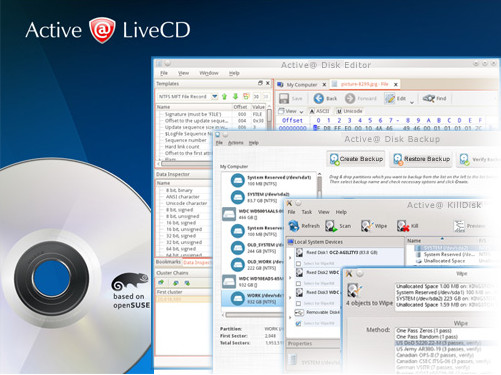The width and height of the screenshot is (501, 375).
Task: Click Refresh in KillDisk toolbar
Action: click(x=304, y=226)
